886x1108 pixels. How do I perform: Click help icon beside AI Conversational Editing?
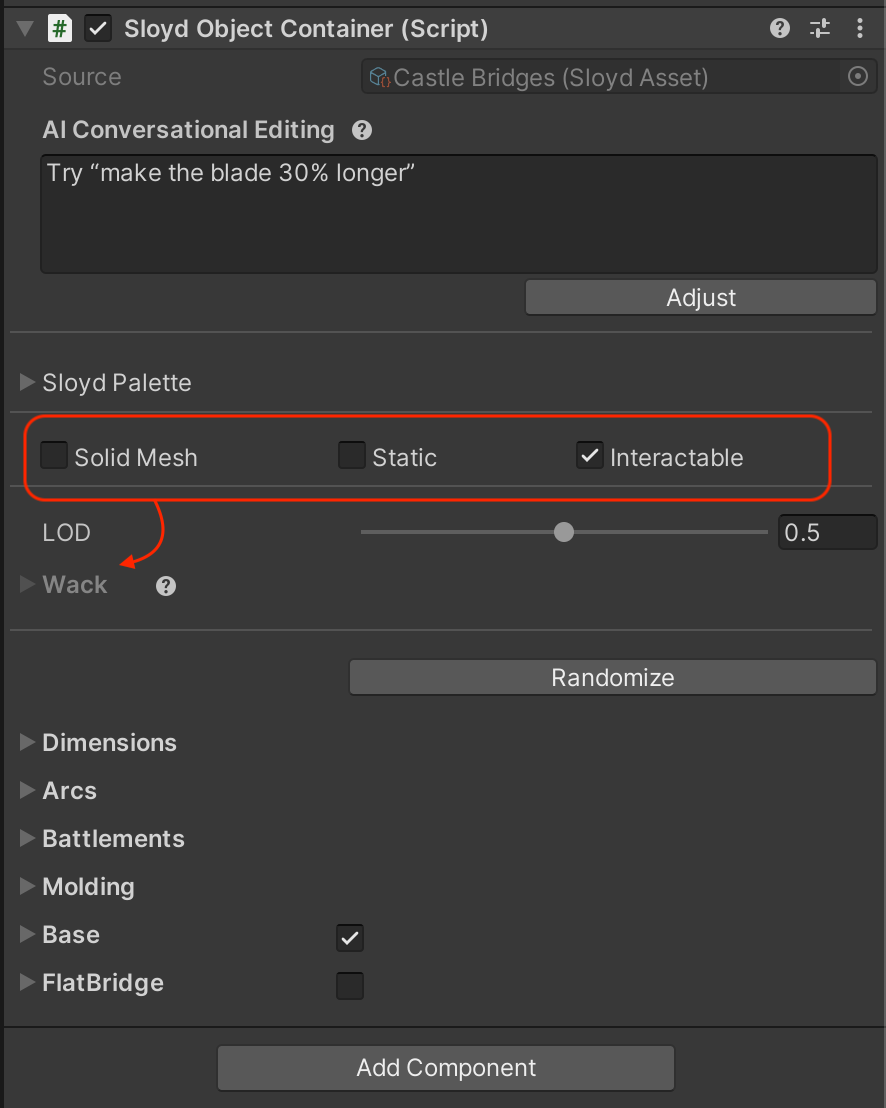[362, 130]
